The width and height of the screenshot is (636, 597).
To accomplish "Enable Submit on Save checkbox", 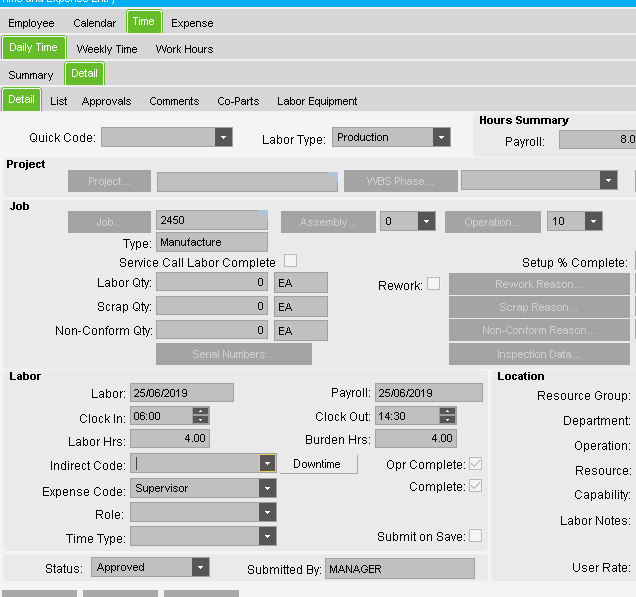I will (x=475, y=535).
